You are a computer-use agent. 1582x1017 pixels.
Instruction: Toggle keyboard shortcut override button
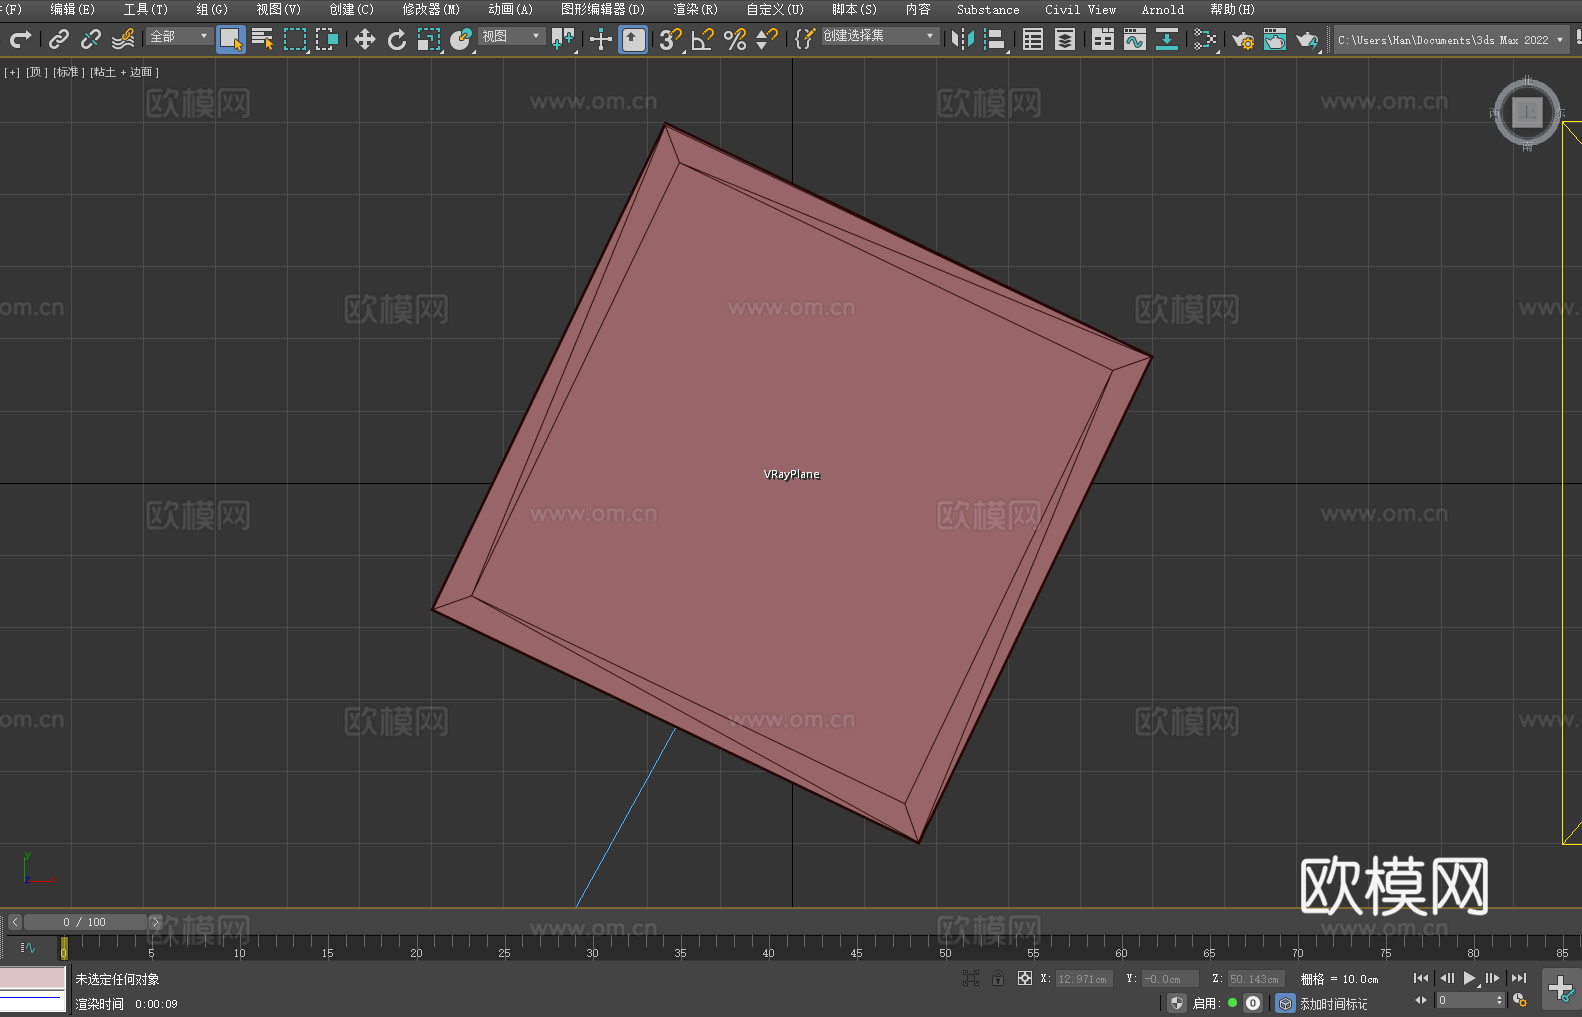[633, 39]
